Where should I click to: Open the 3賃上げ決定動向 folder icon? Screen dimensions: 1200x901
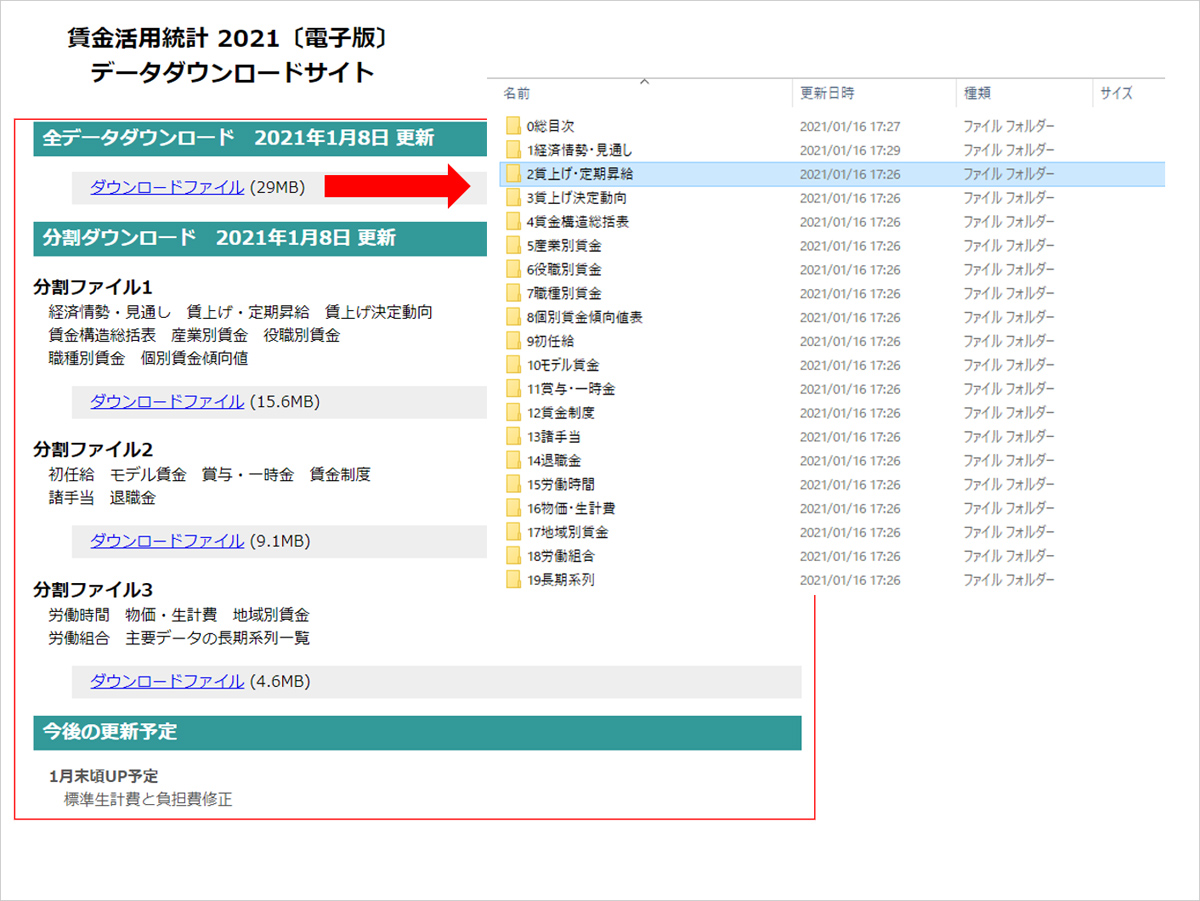pos(514,198)
